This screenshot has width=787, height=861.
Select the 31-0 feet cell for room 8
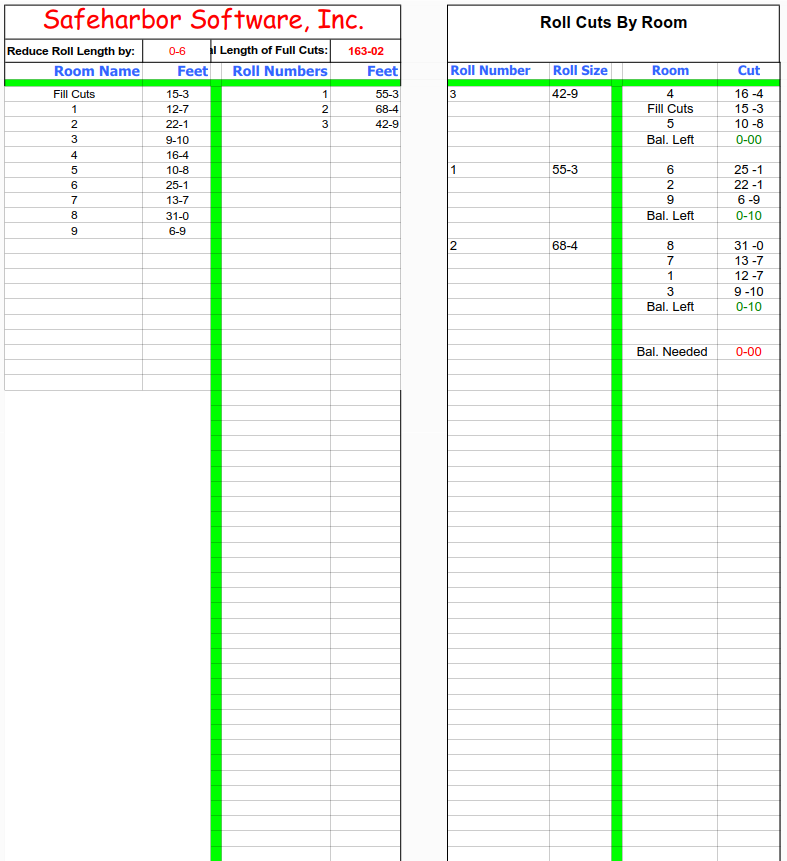177,216
